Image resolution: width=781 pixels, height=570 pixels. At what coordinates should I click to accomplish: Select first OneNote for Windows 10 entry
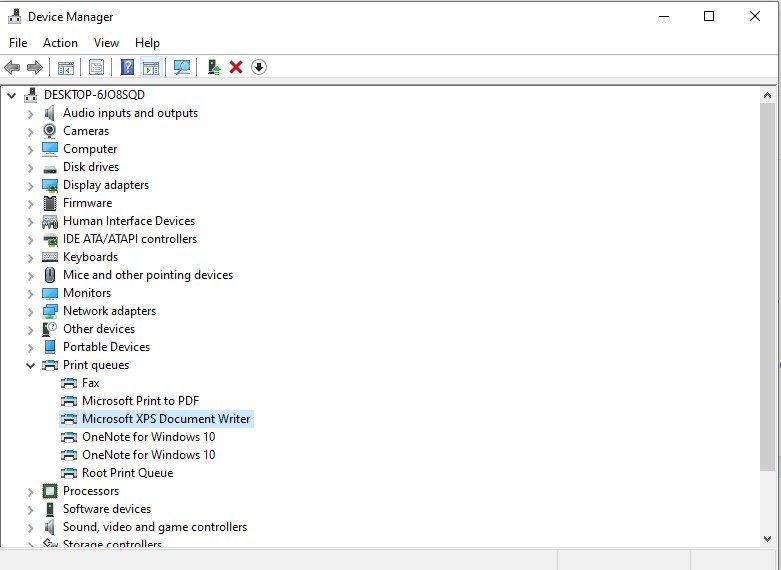(x=148, y=437)
